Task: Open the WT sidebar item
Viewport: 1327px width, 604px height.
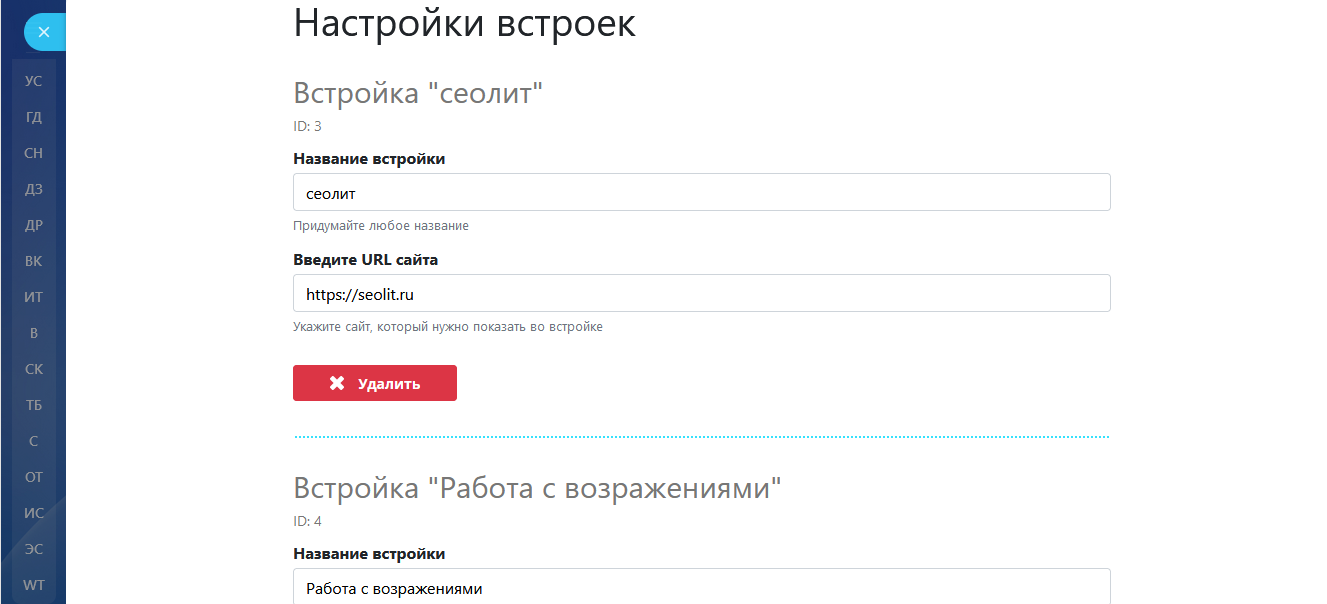Action: point(34,585)
